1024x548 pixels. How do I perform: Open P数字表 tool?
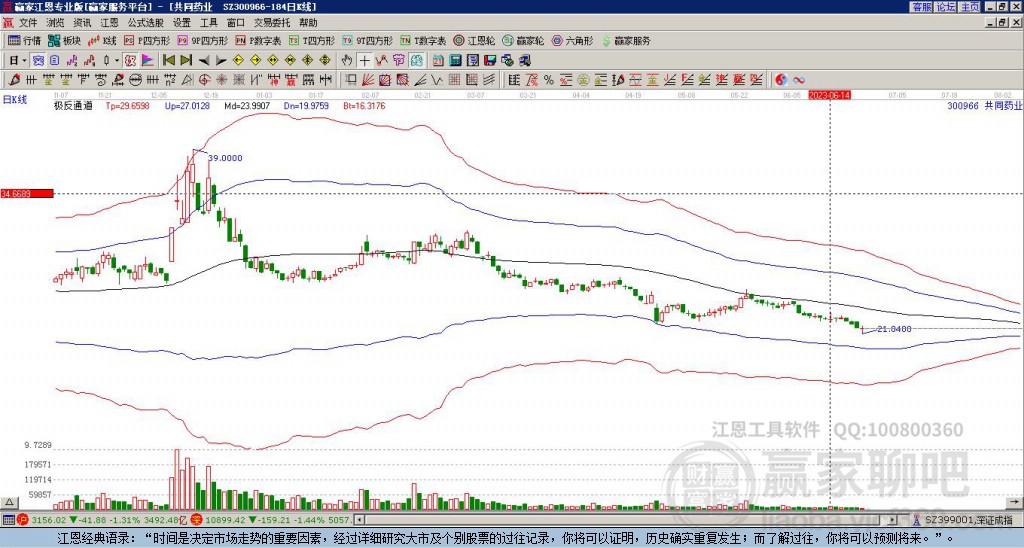tap(258, 40)
